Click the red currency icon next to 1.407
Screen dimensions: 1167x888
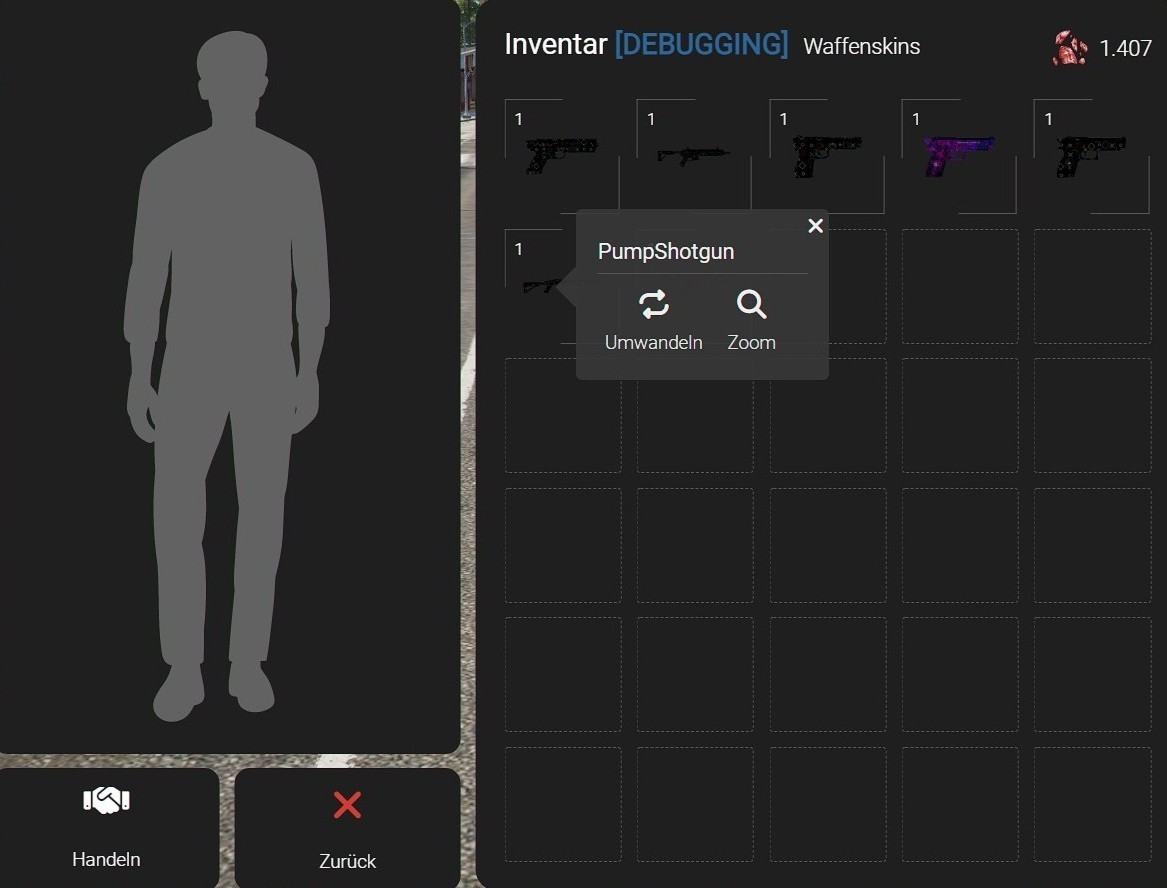(x=1069, y=48)
